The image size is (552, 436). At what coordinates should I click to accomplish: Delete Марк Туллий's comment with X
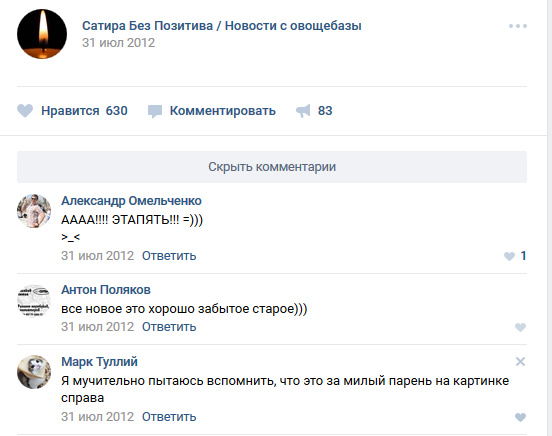(520, 361)
